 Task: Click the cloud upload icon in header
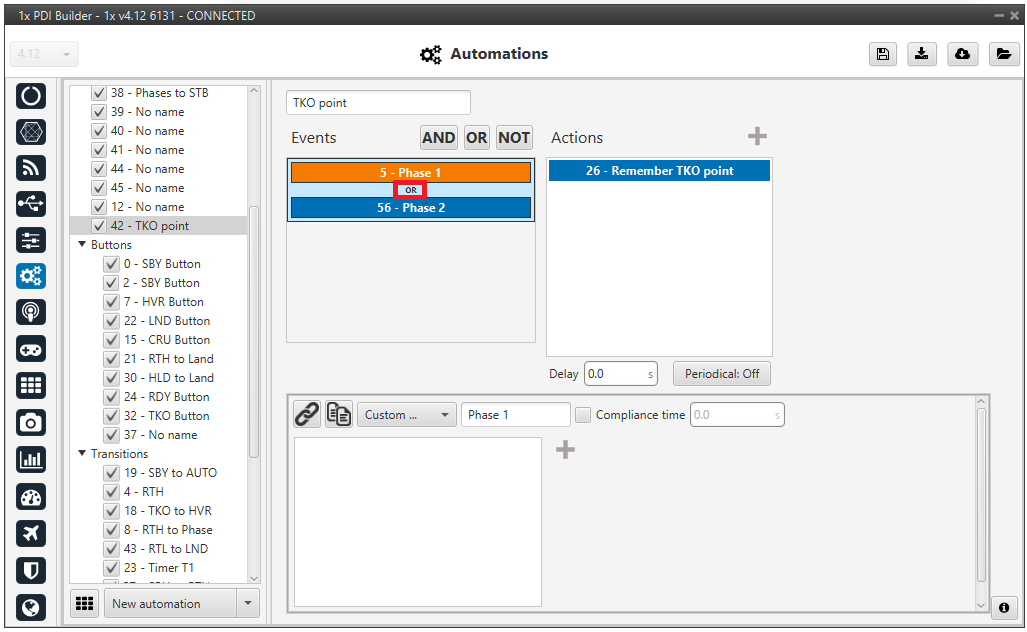tap(962, 54)
